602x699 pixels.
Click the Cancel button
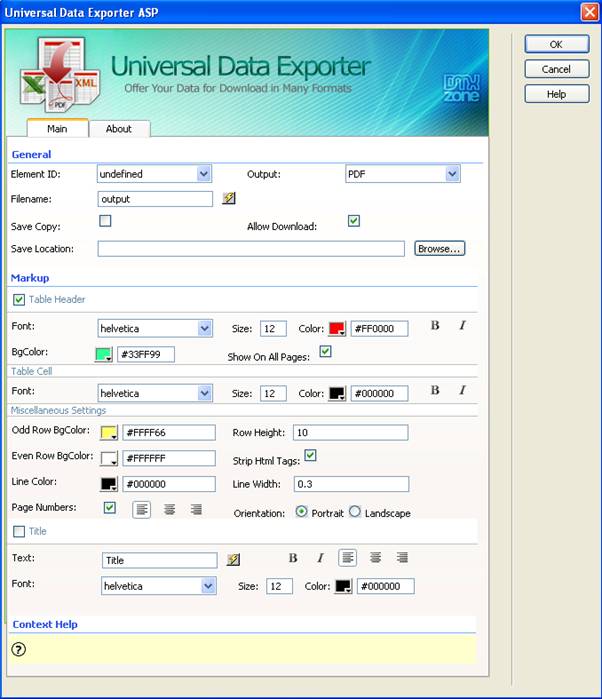point(557,69)
